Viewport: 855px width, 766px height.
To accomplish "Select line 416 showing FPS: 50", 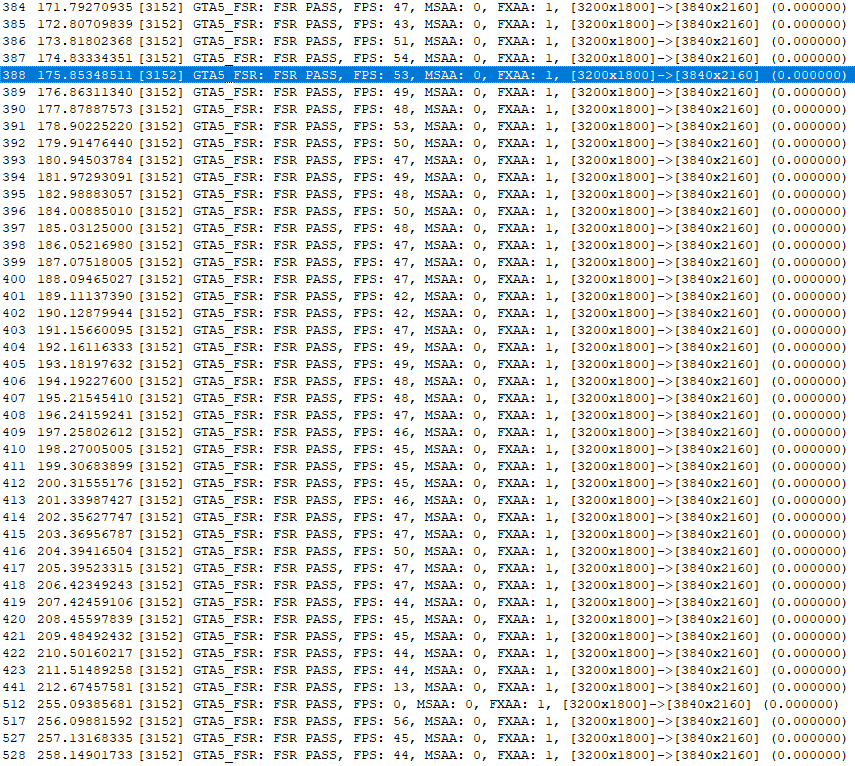I will click(400, 552).
